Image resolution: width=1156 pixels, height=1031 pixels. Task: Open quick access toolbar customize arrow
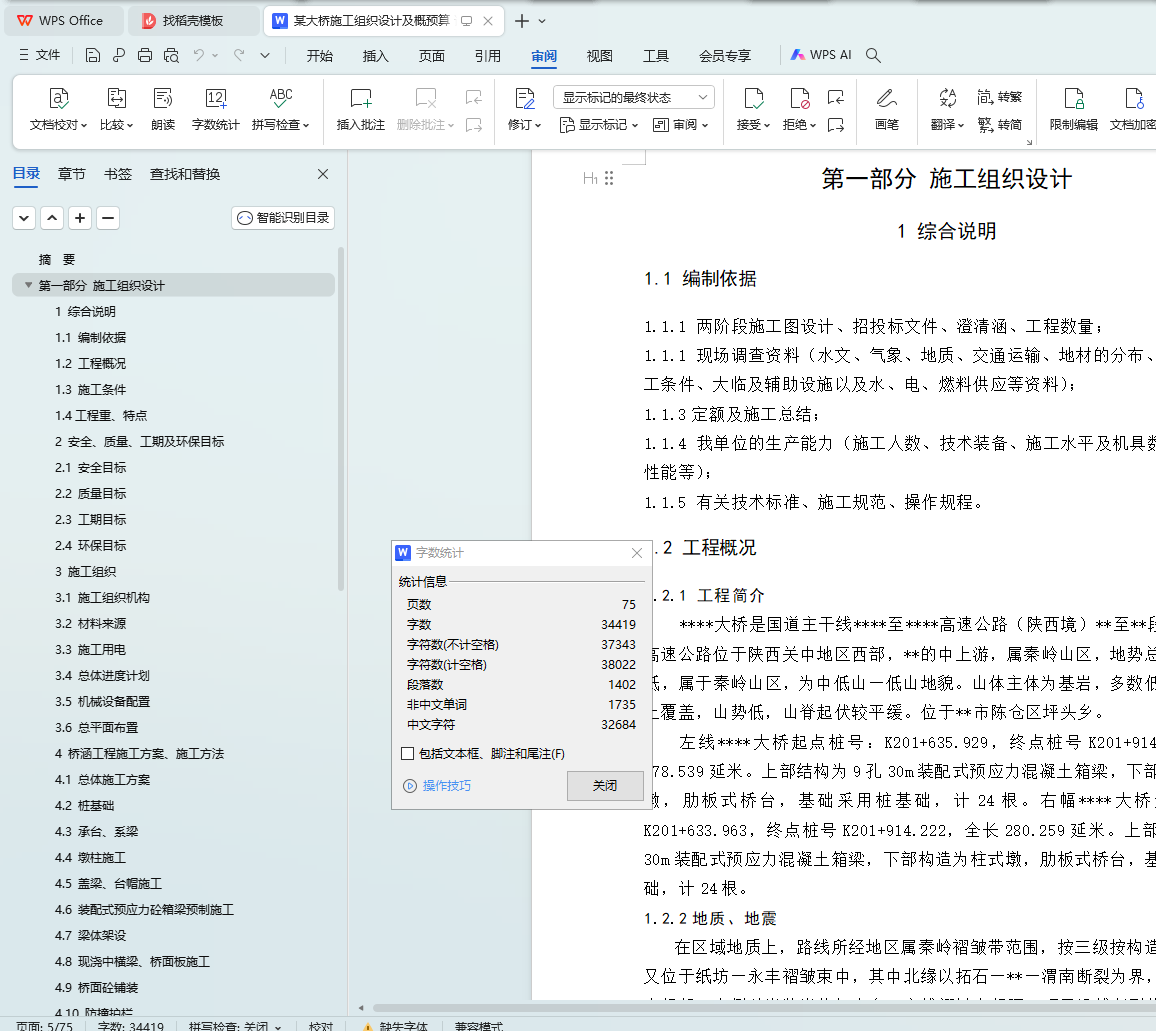[265, 55]
